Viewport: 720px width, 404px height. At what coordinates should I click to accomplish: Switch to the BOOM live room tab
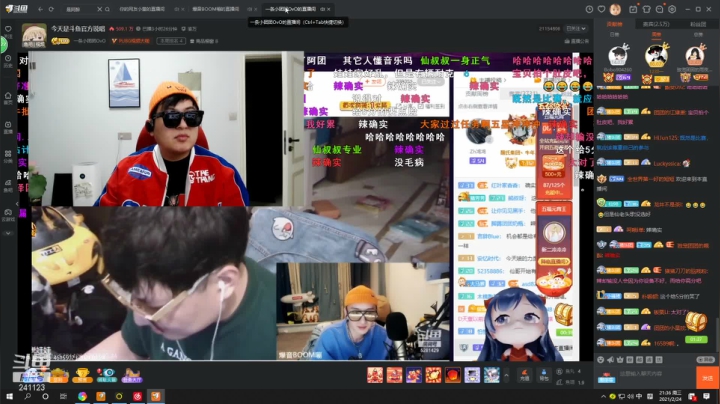tap(218, 9)
